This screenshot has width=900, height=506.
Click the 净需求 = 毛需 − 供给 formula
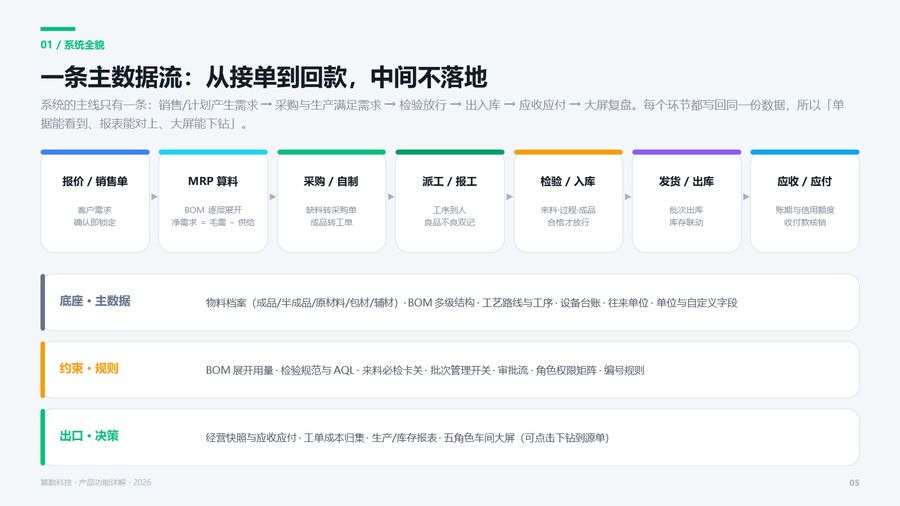(213, 222)
